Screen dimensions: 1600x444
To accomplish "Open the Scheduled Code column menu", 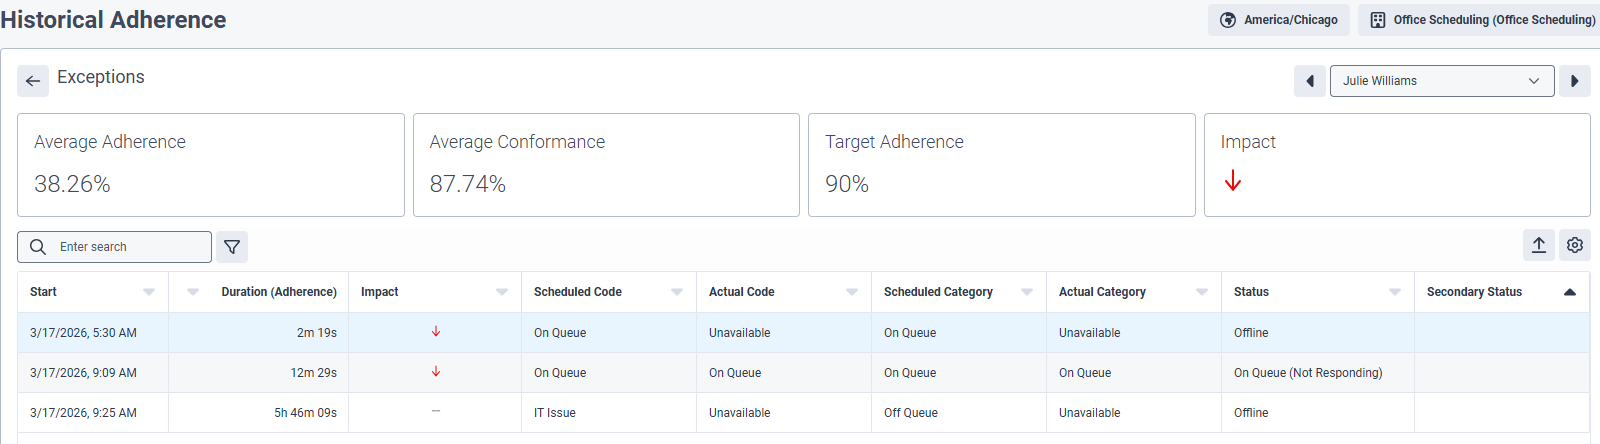I will (x=677, y=292).
